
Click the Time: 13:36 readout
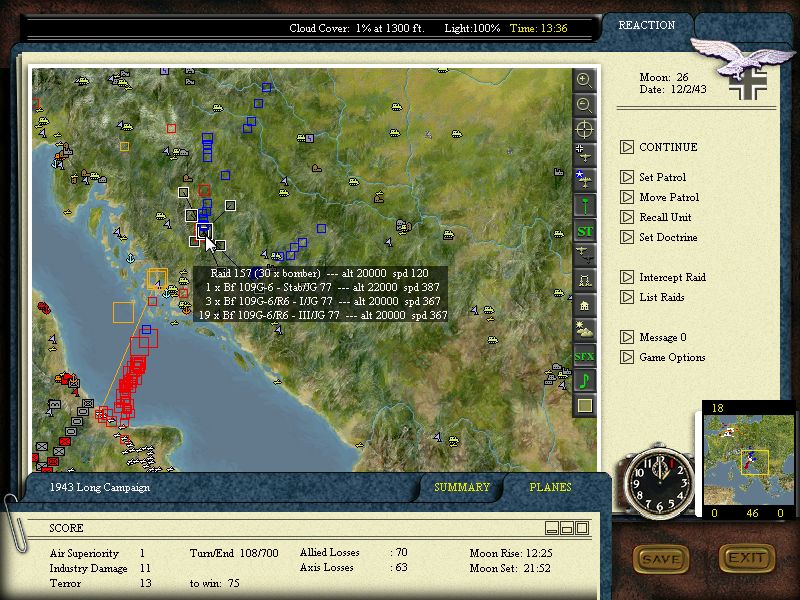(x=538, y=28)
